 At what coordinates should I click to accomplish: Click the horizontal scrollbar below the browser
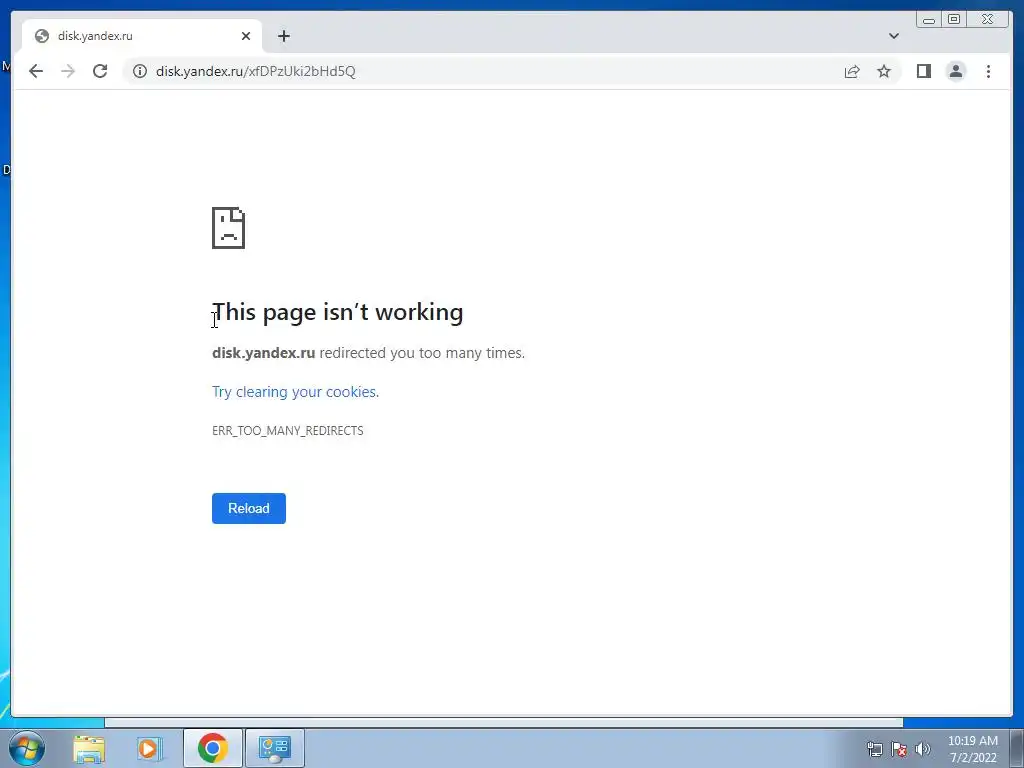[x=504, y=722]
